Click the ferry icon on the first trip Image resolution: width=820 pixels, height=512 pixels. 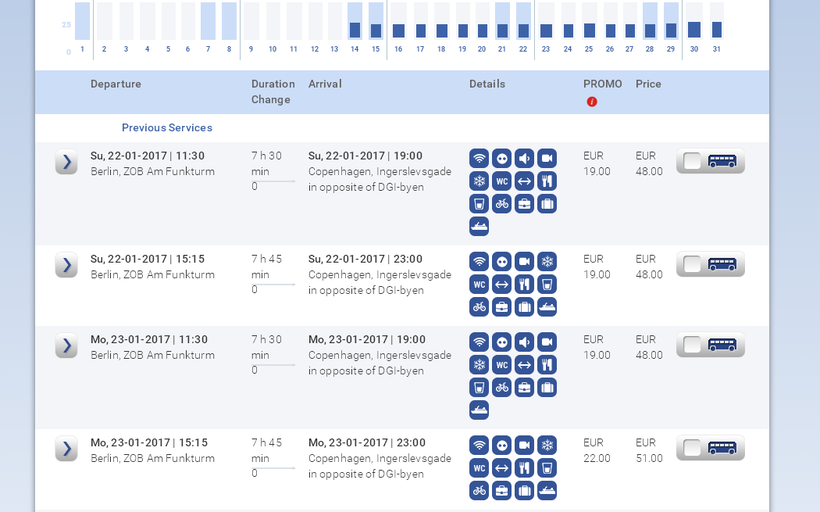click(x=479, y=227)
